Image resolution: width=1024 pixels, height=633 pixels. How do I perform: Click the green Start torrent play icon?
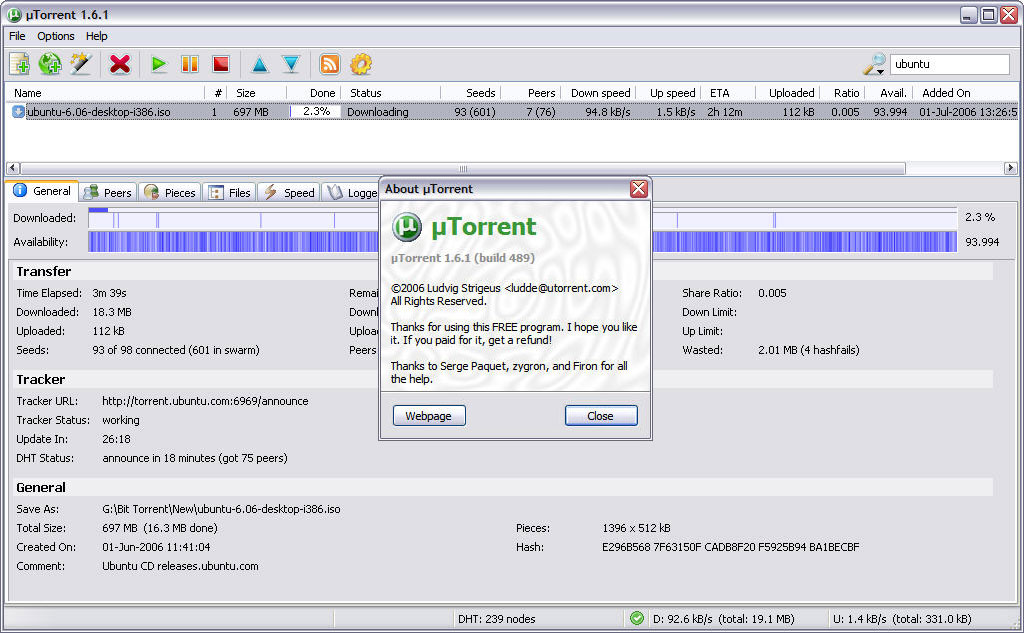159,64
